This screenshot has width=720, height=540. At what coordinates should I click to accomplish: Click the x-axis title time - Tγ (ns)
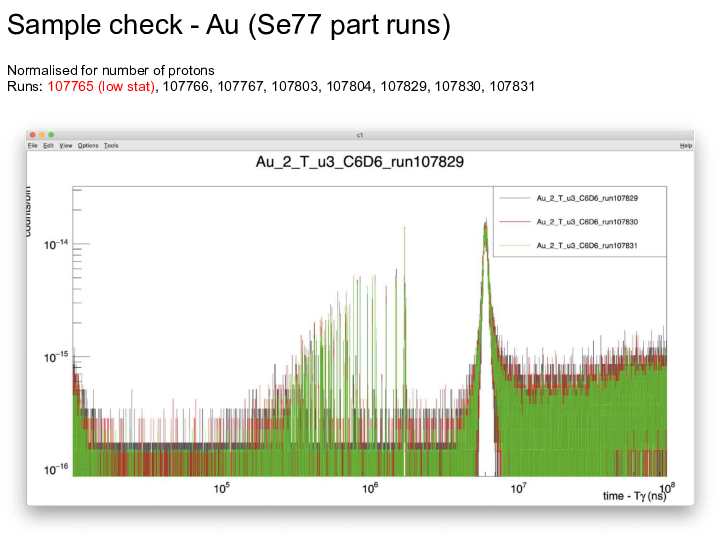point(634,497)
